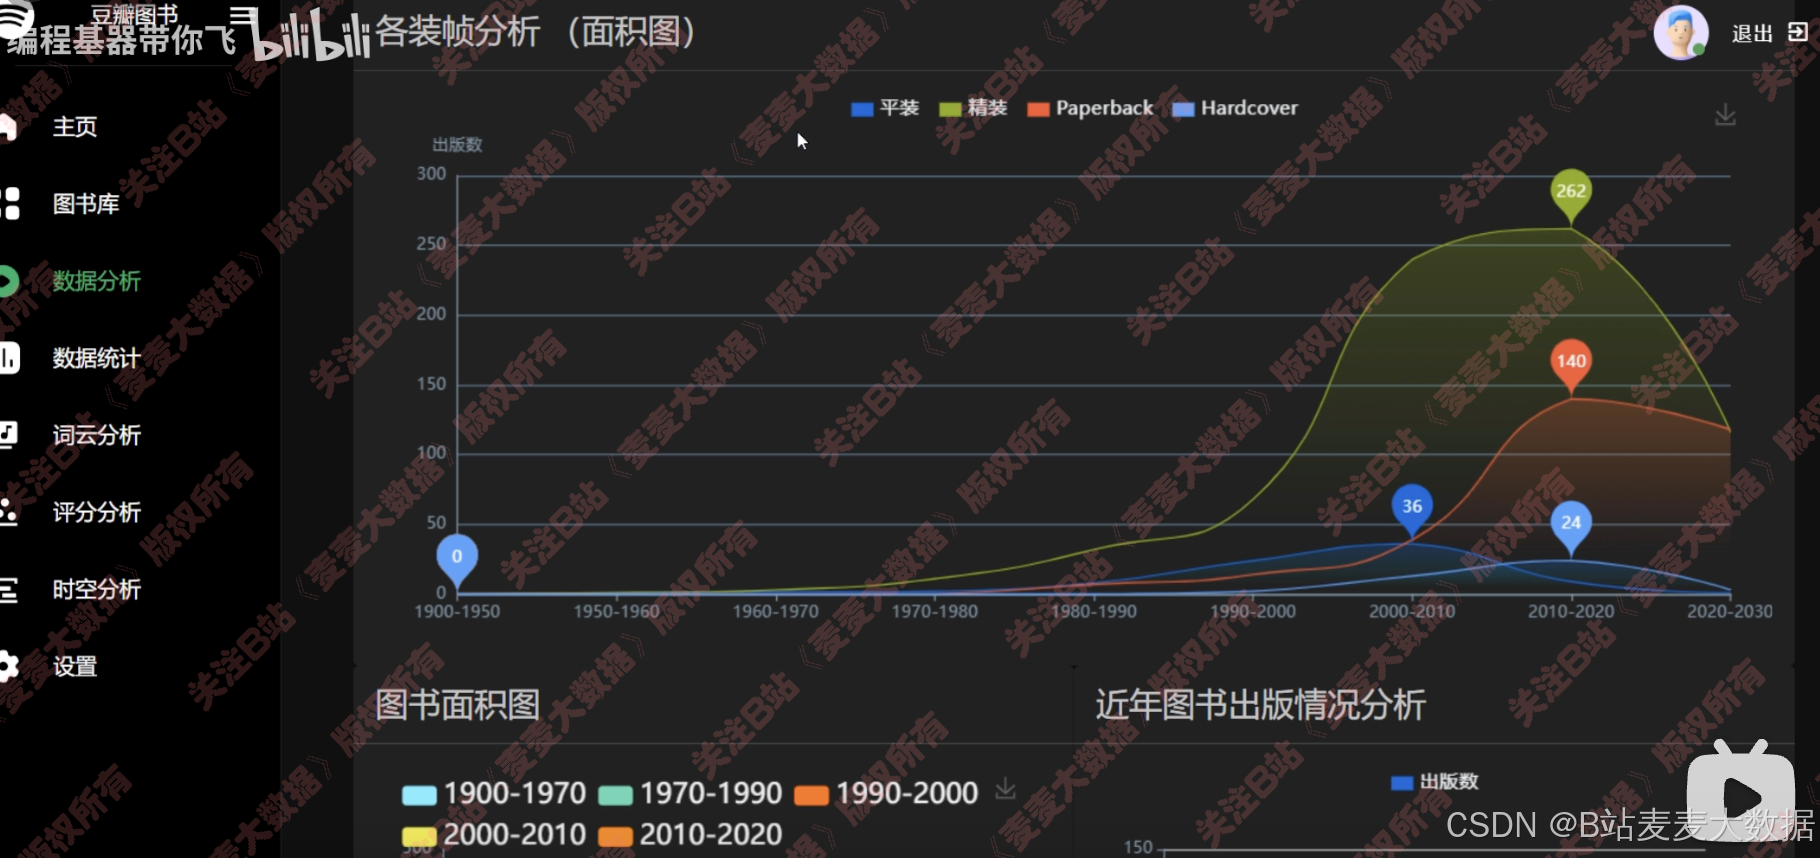Click the user avatar picture

pos(1681,33)
